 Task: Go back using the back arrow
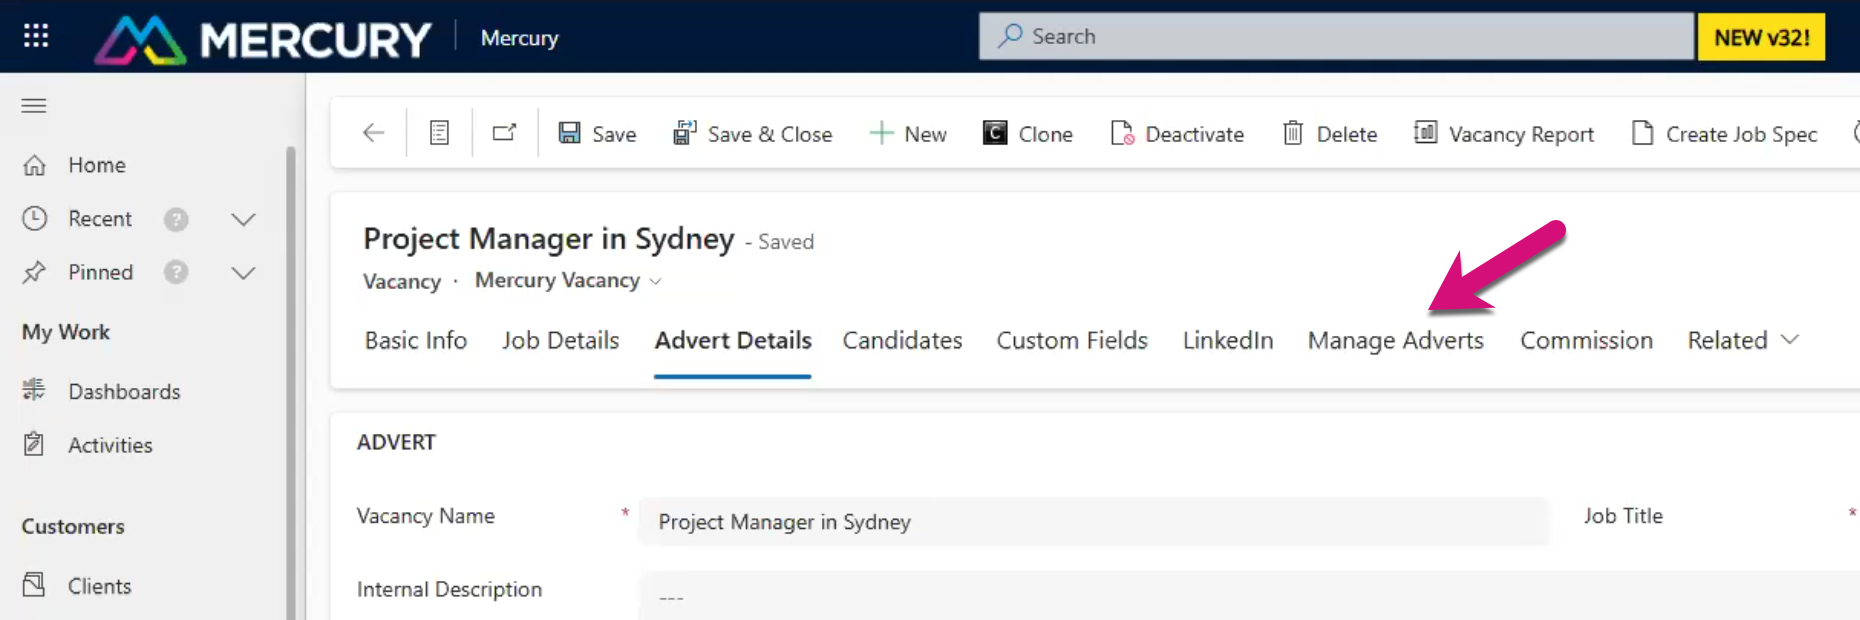(x=373, y=133)
